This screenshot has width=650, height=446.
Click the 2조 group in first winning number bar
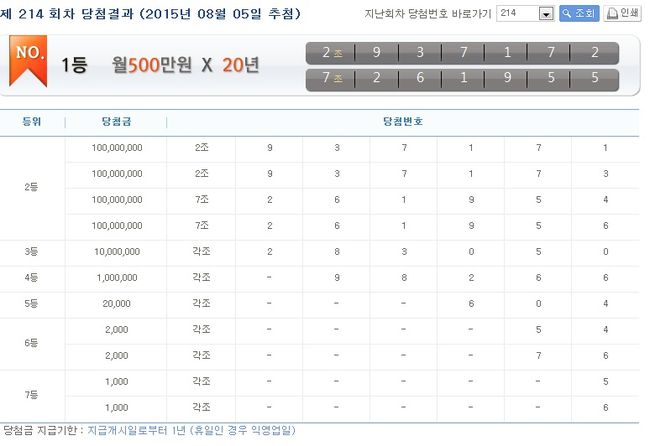332,52
